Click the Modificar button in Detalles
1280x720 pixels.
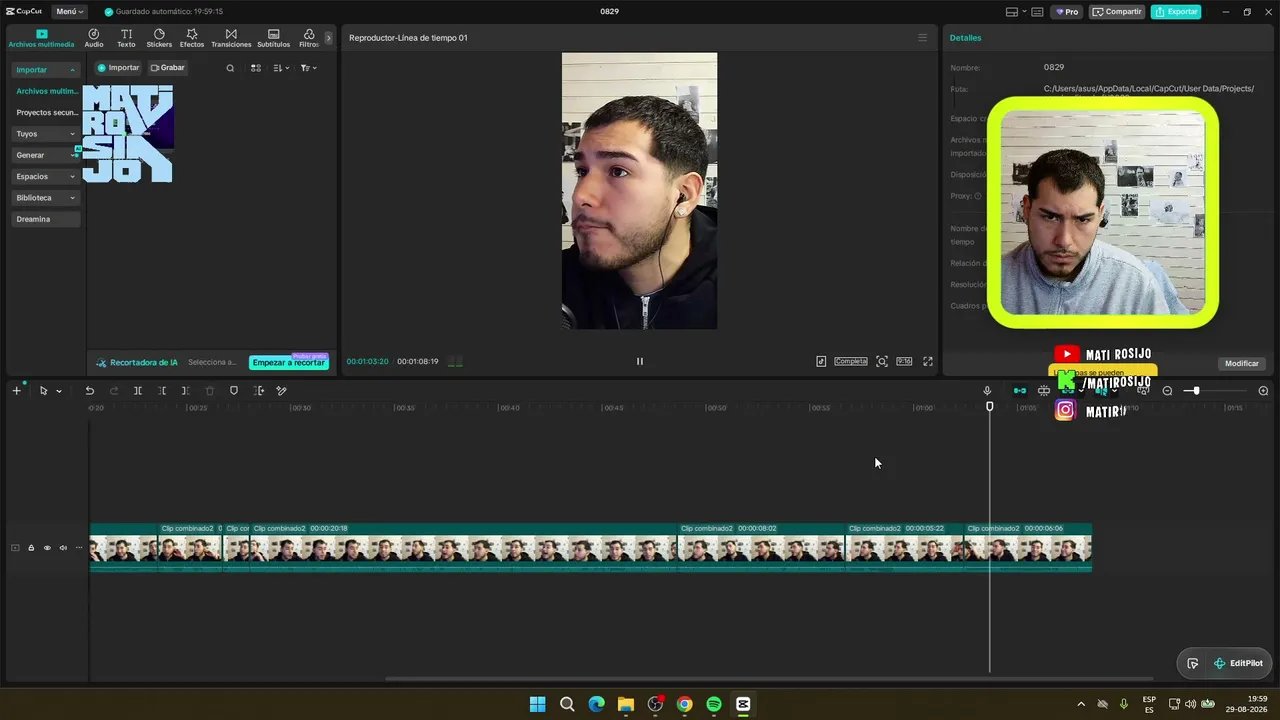point(1242,363)
